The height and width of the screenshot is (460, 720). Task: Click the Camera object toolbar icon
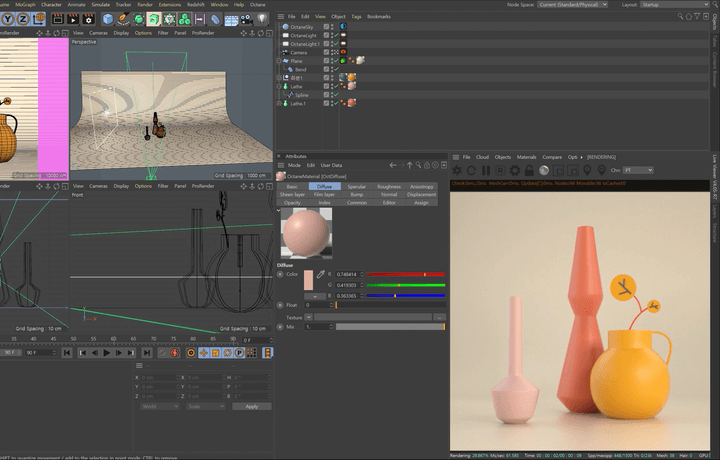click(x=247, y=19)
